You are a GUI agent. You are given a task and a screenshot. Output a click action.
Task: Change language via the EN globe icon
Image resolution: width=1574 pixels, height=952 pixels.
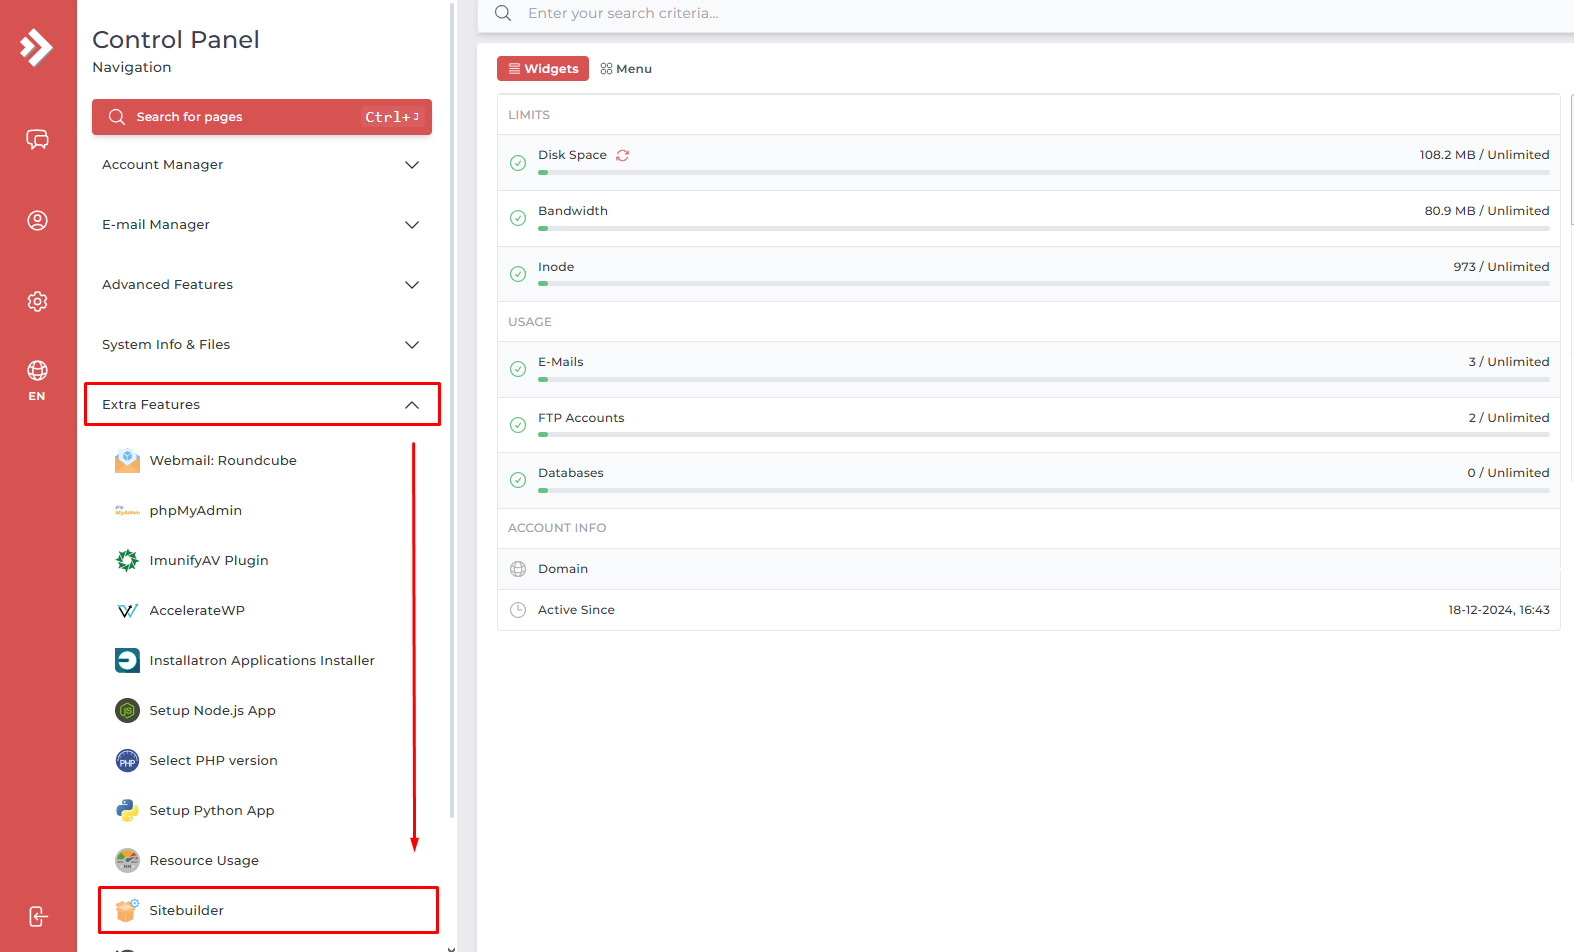pos(37,379)
